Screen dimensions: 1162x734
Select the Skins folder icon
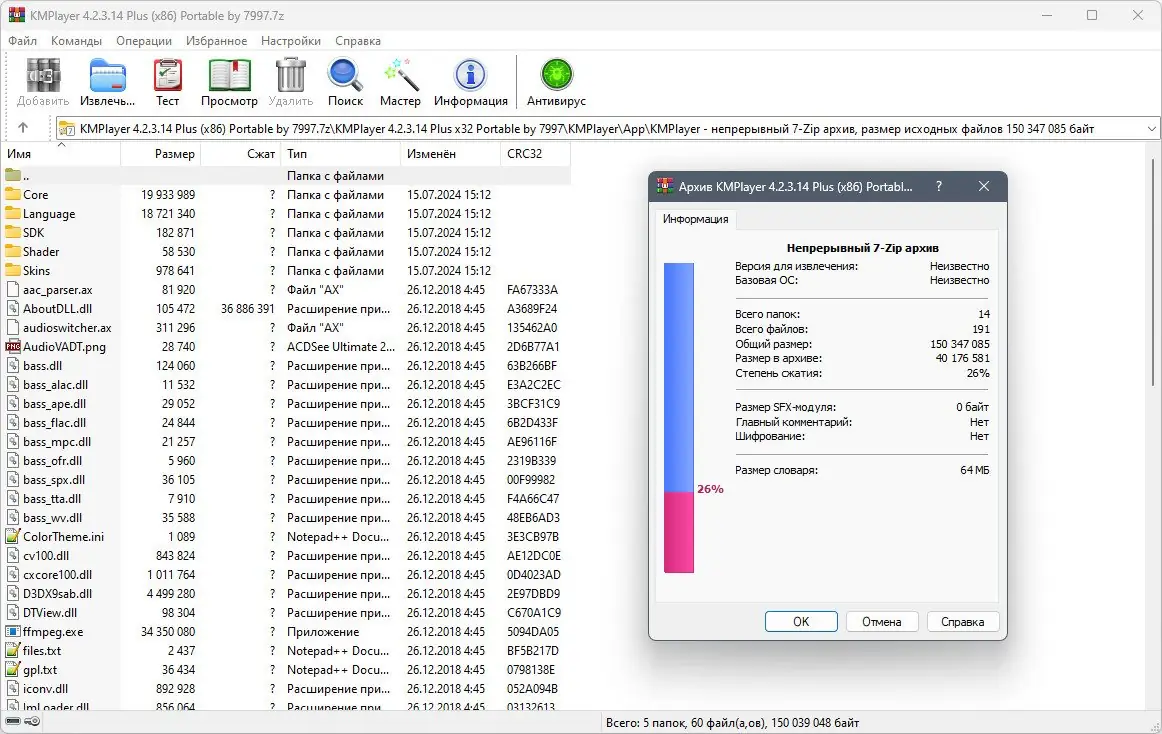[13, 271]
